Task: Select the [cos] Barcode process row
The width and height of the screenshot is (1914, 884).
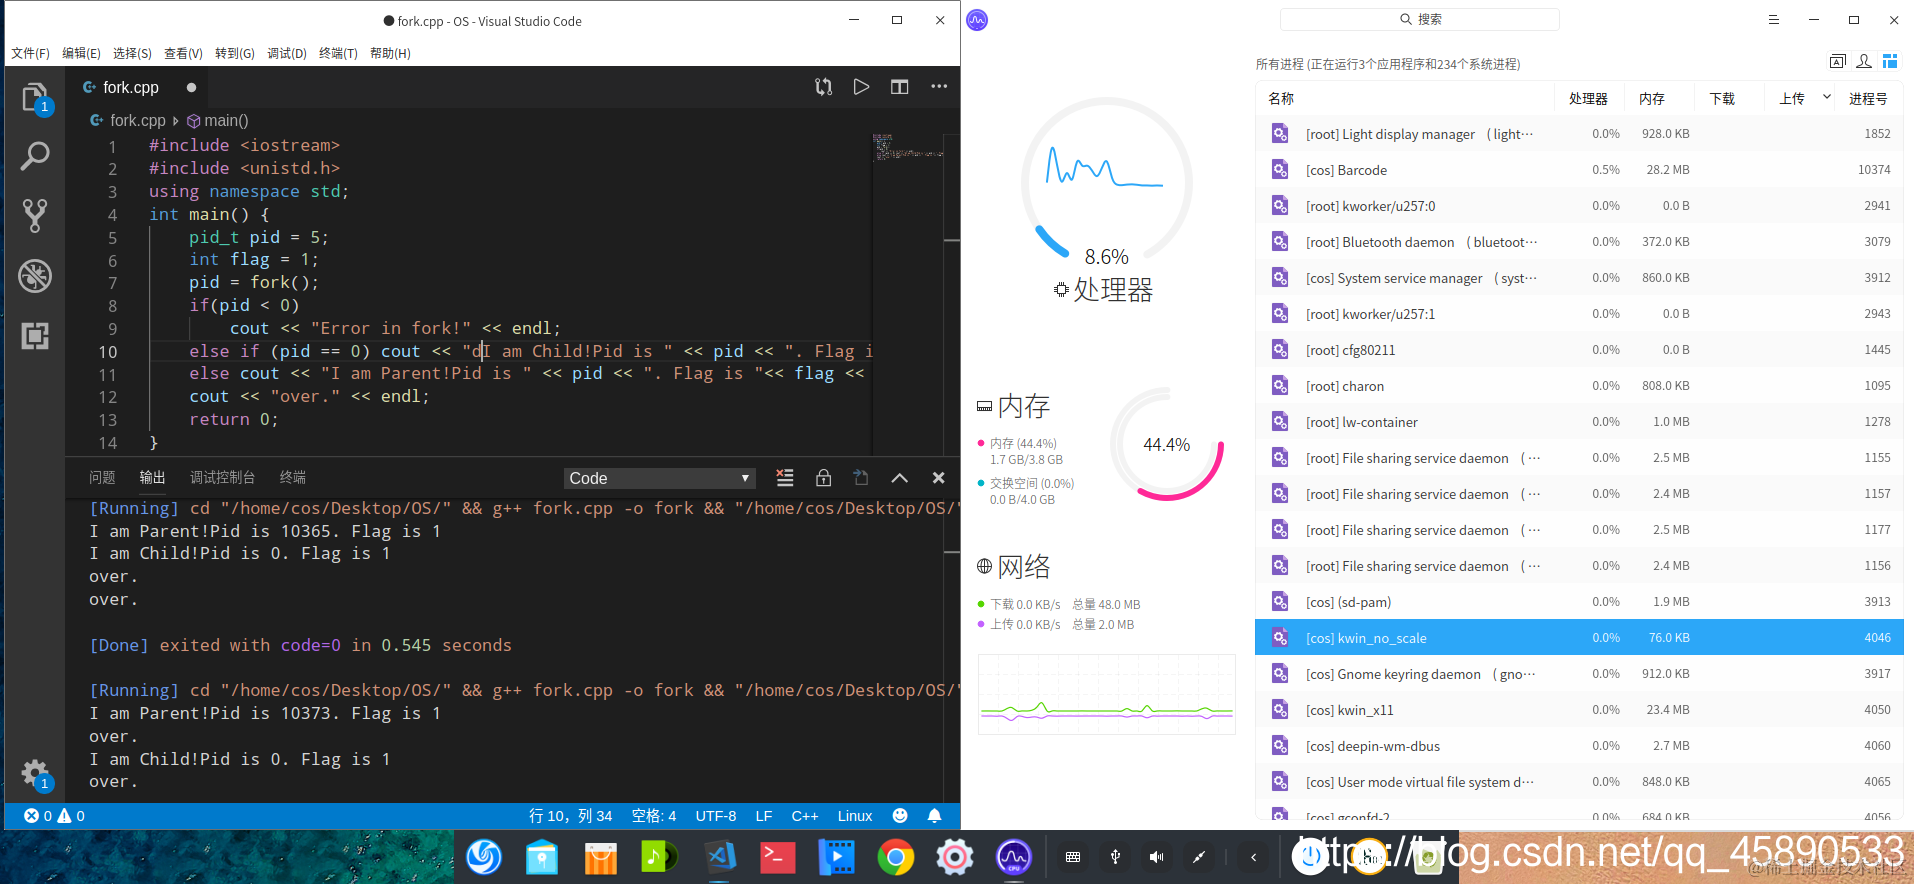Action: tap(1580, 170)
